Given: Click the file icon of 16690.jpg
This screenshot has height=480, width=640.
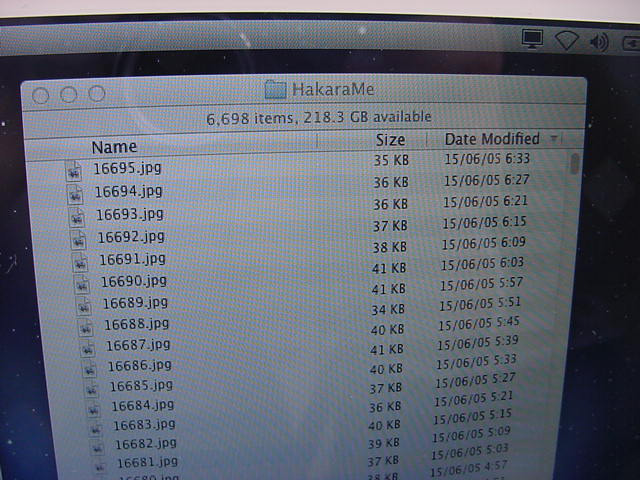Looking at the screenshot, I should pyautogui.click(x=82, y=284).
